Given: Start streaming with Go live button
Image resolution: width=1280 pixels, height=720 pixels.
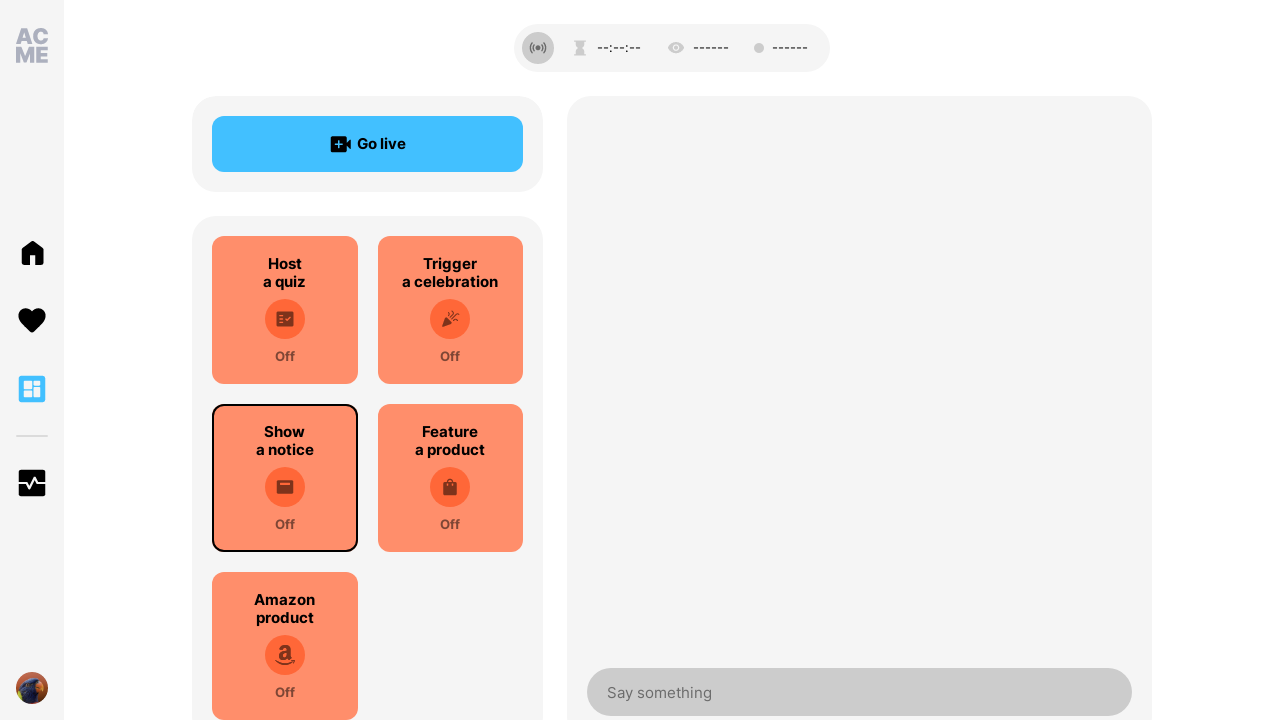Looking at the screenshot, I should (x=367, y=144).
